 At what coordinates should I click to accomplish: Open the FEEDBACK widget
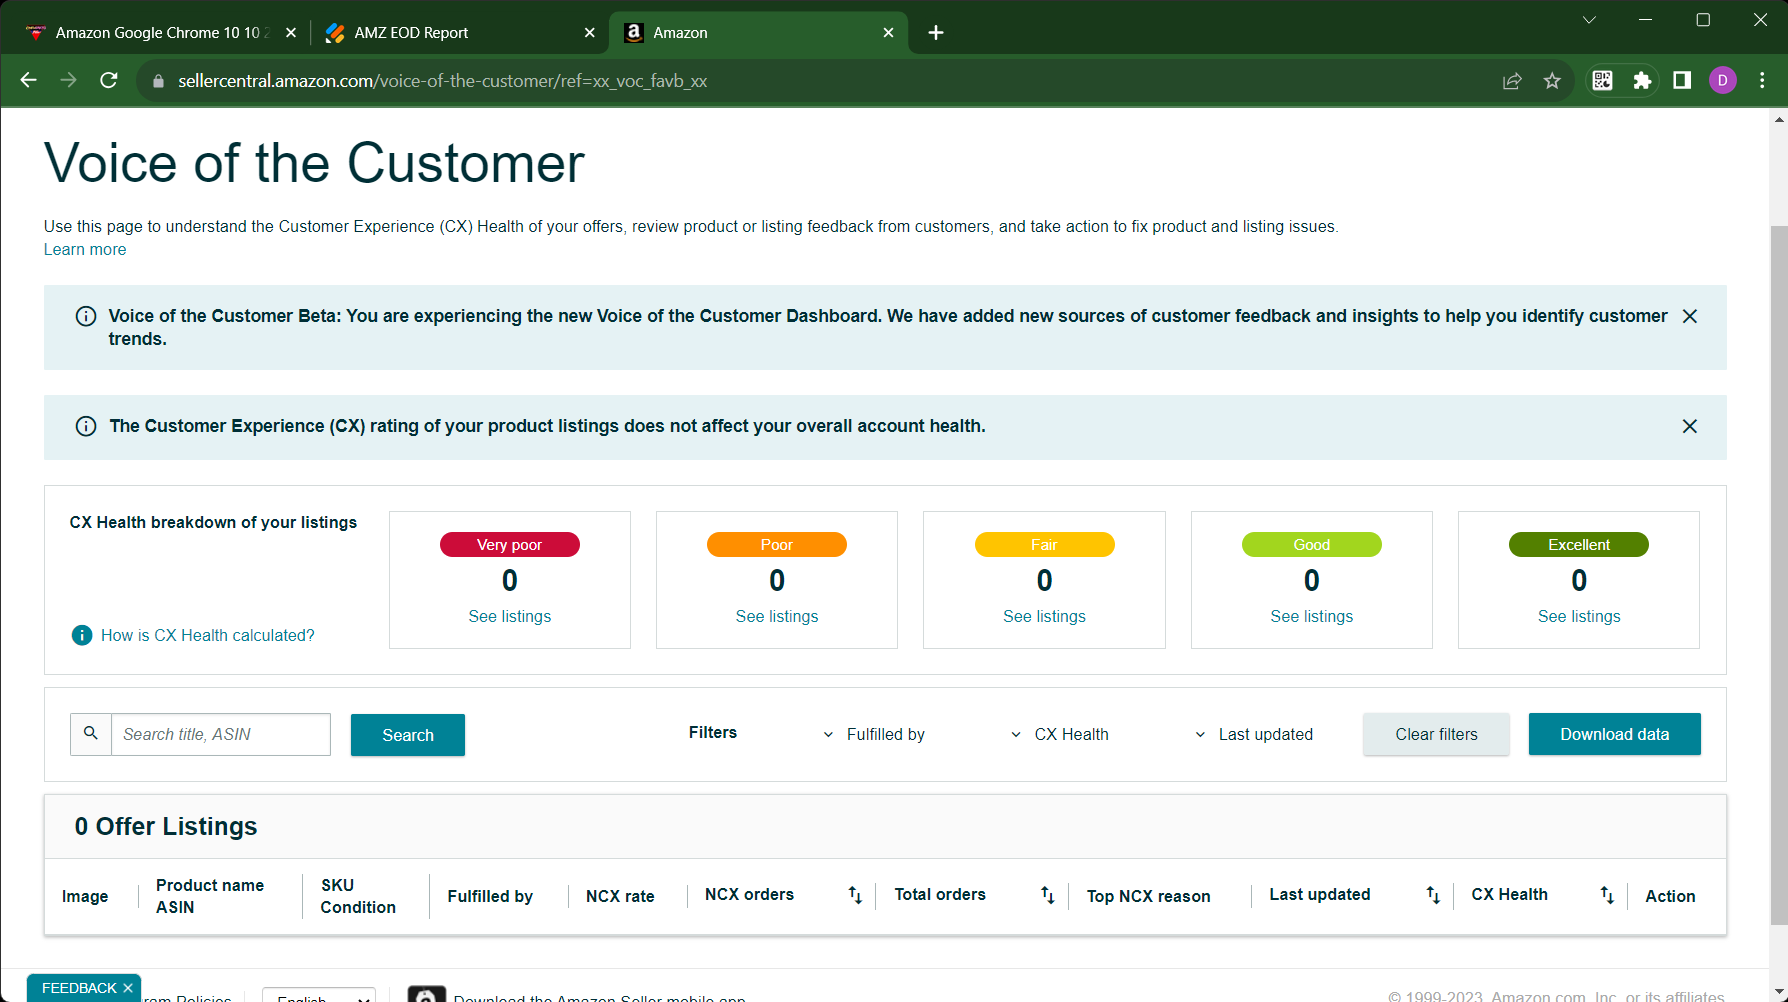(x=79, y=988)
